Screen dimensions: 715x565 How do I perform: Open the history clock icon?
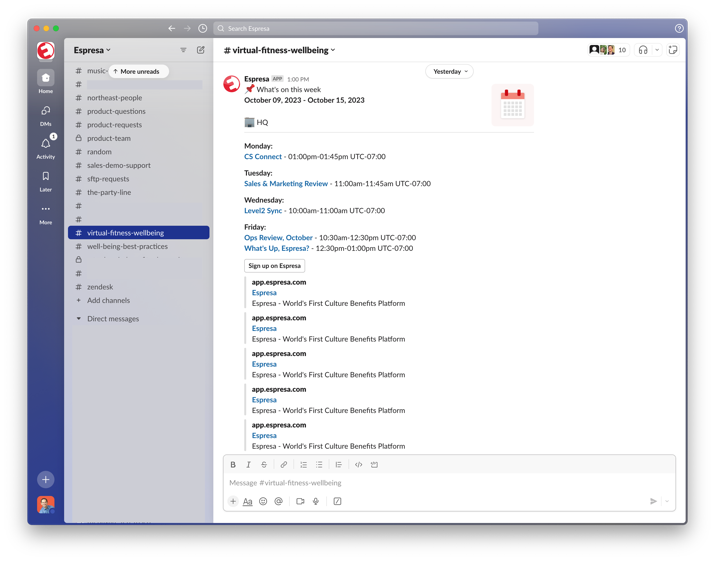pos(202,28)
